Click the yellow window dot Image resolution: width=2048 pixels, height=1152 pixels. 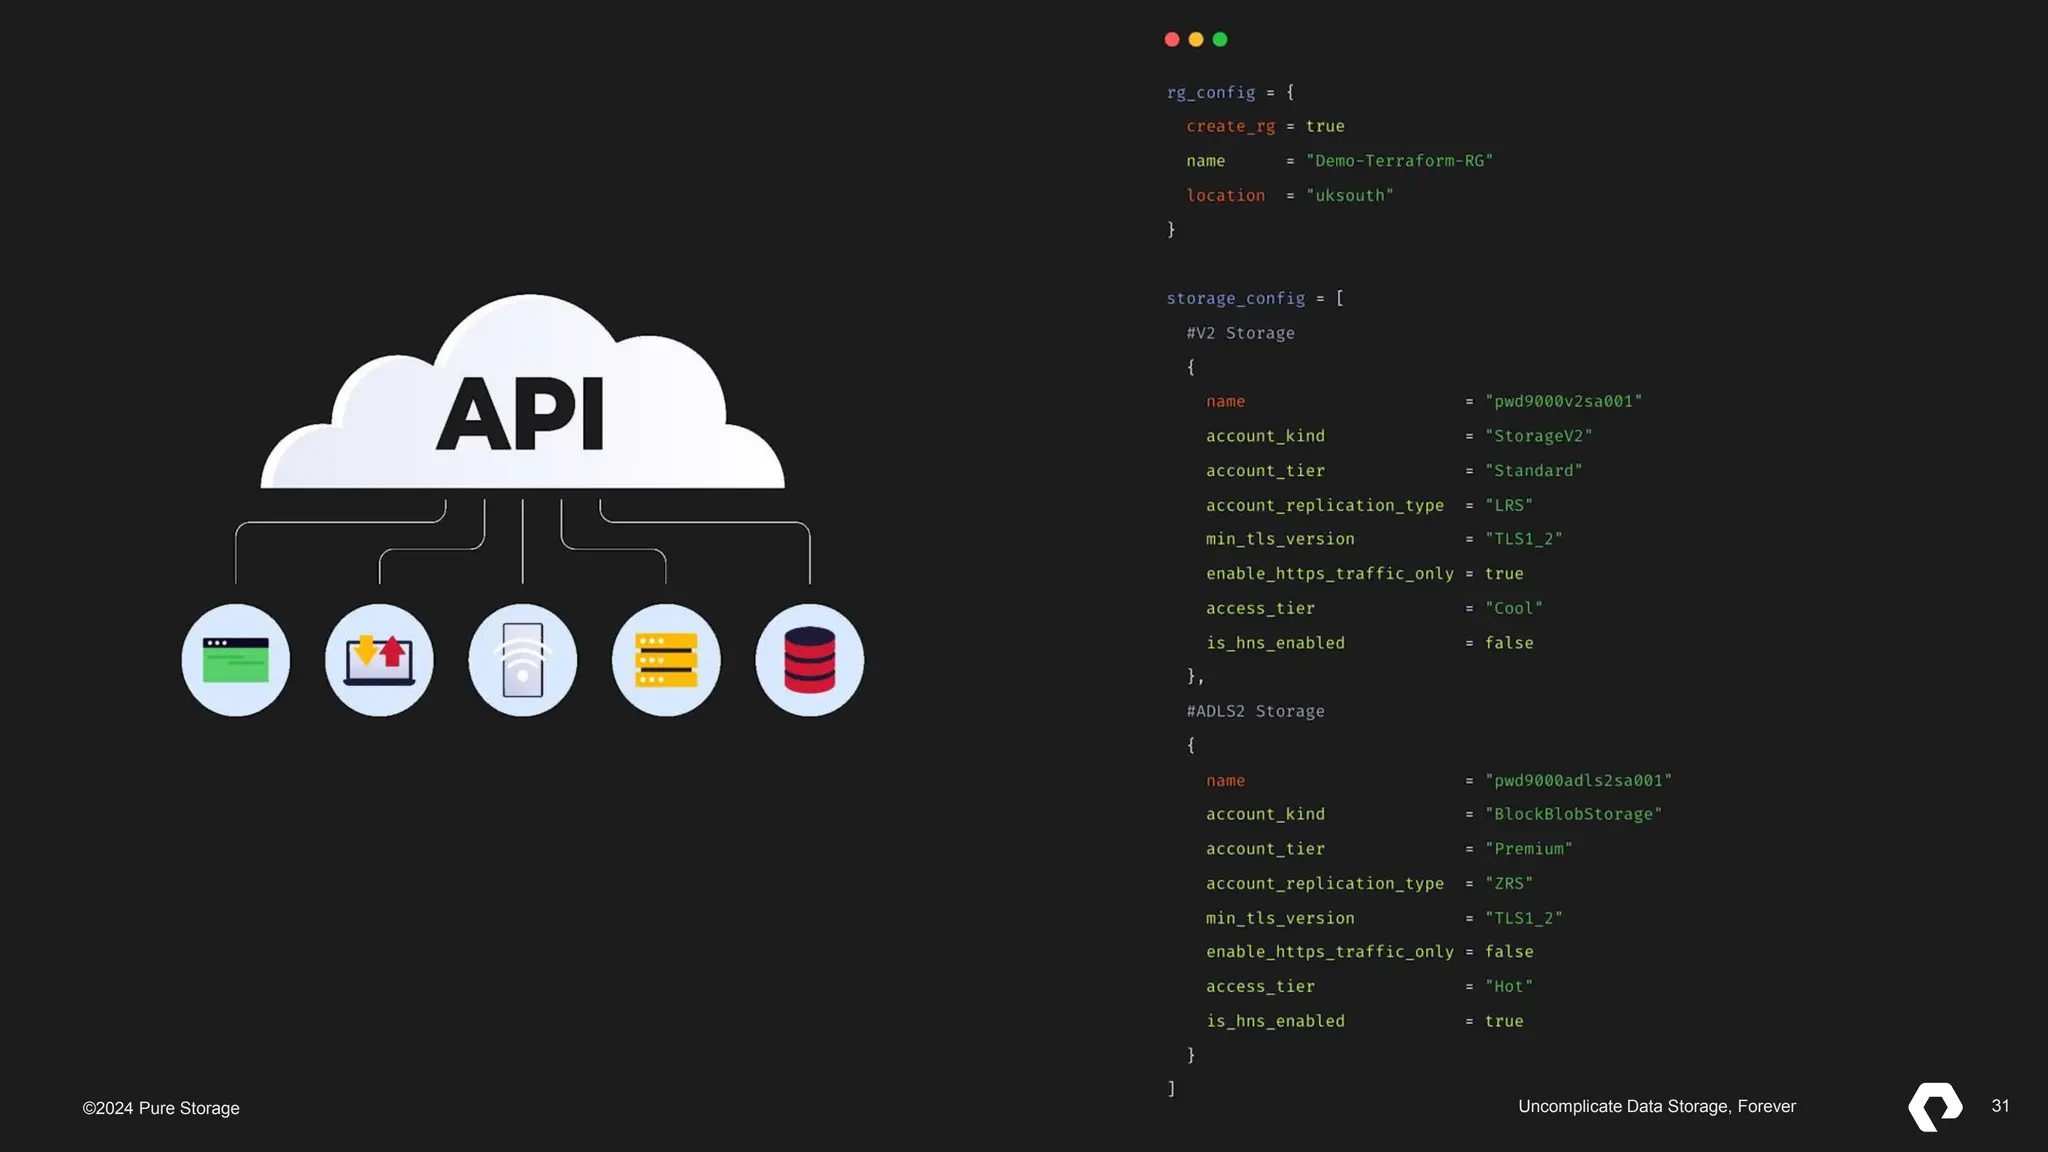[1196, 40]
